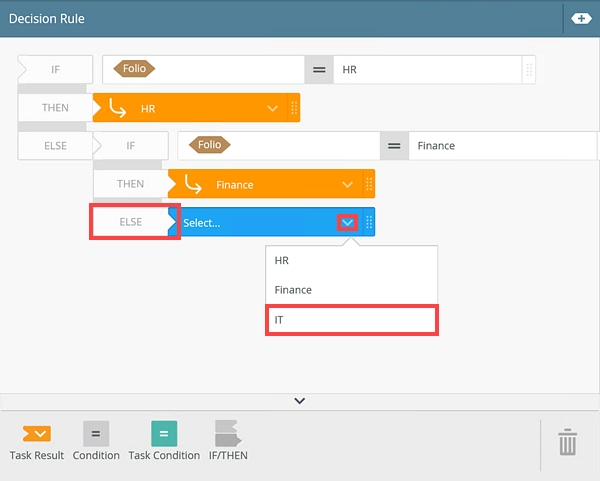The width and height of the screenshot is (600, 481).
Task: Click the top IF block label
Action: pyautogui.click(x=55, y=70)
